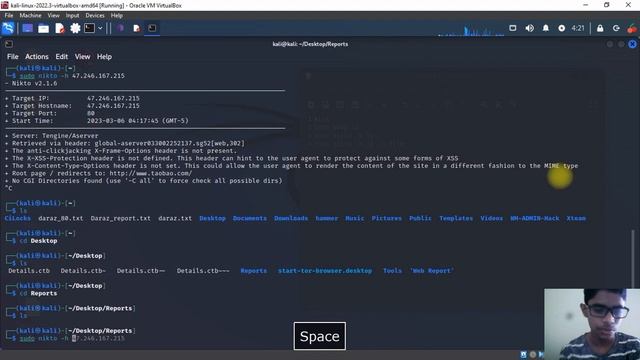Click the webcam overlay thumbnail
This screenshot has height=360, width=640.
coord(592,324)
